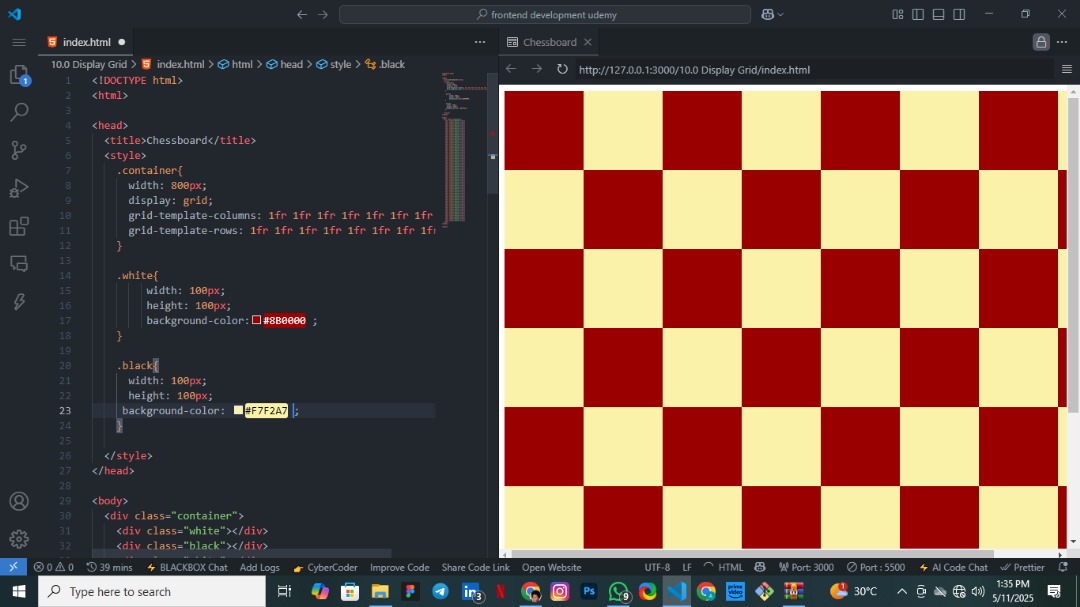Close the Chessboard preview tab

[x=588, y=42]
